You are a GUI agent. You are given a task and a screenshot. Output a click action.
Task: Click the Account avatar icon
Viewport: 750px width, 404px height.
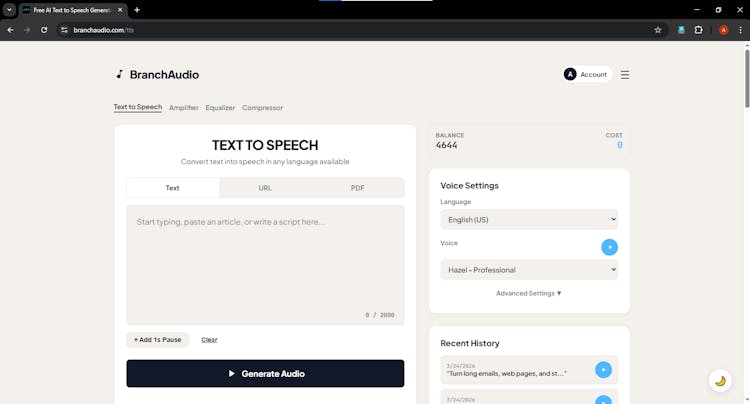pos(570,74)
